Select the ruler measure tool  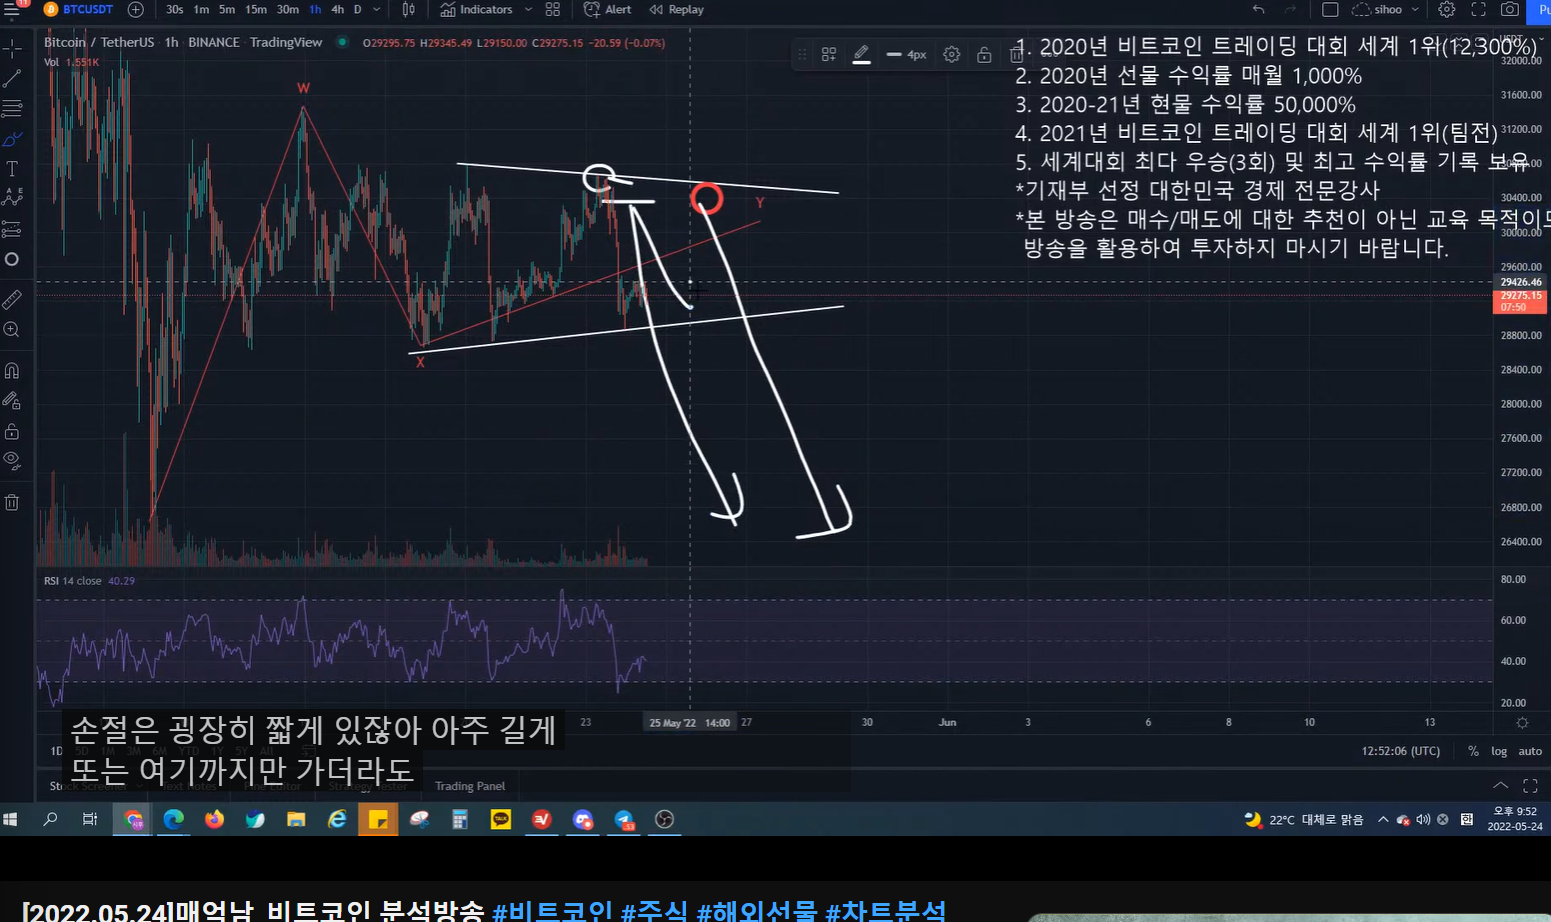pos(12,299)
